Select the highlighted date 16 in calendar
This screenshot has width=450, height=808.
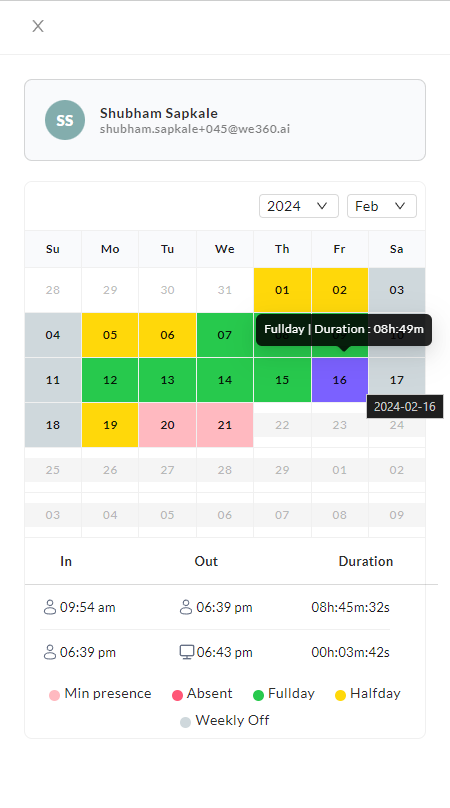click(x=340, y=380)
